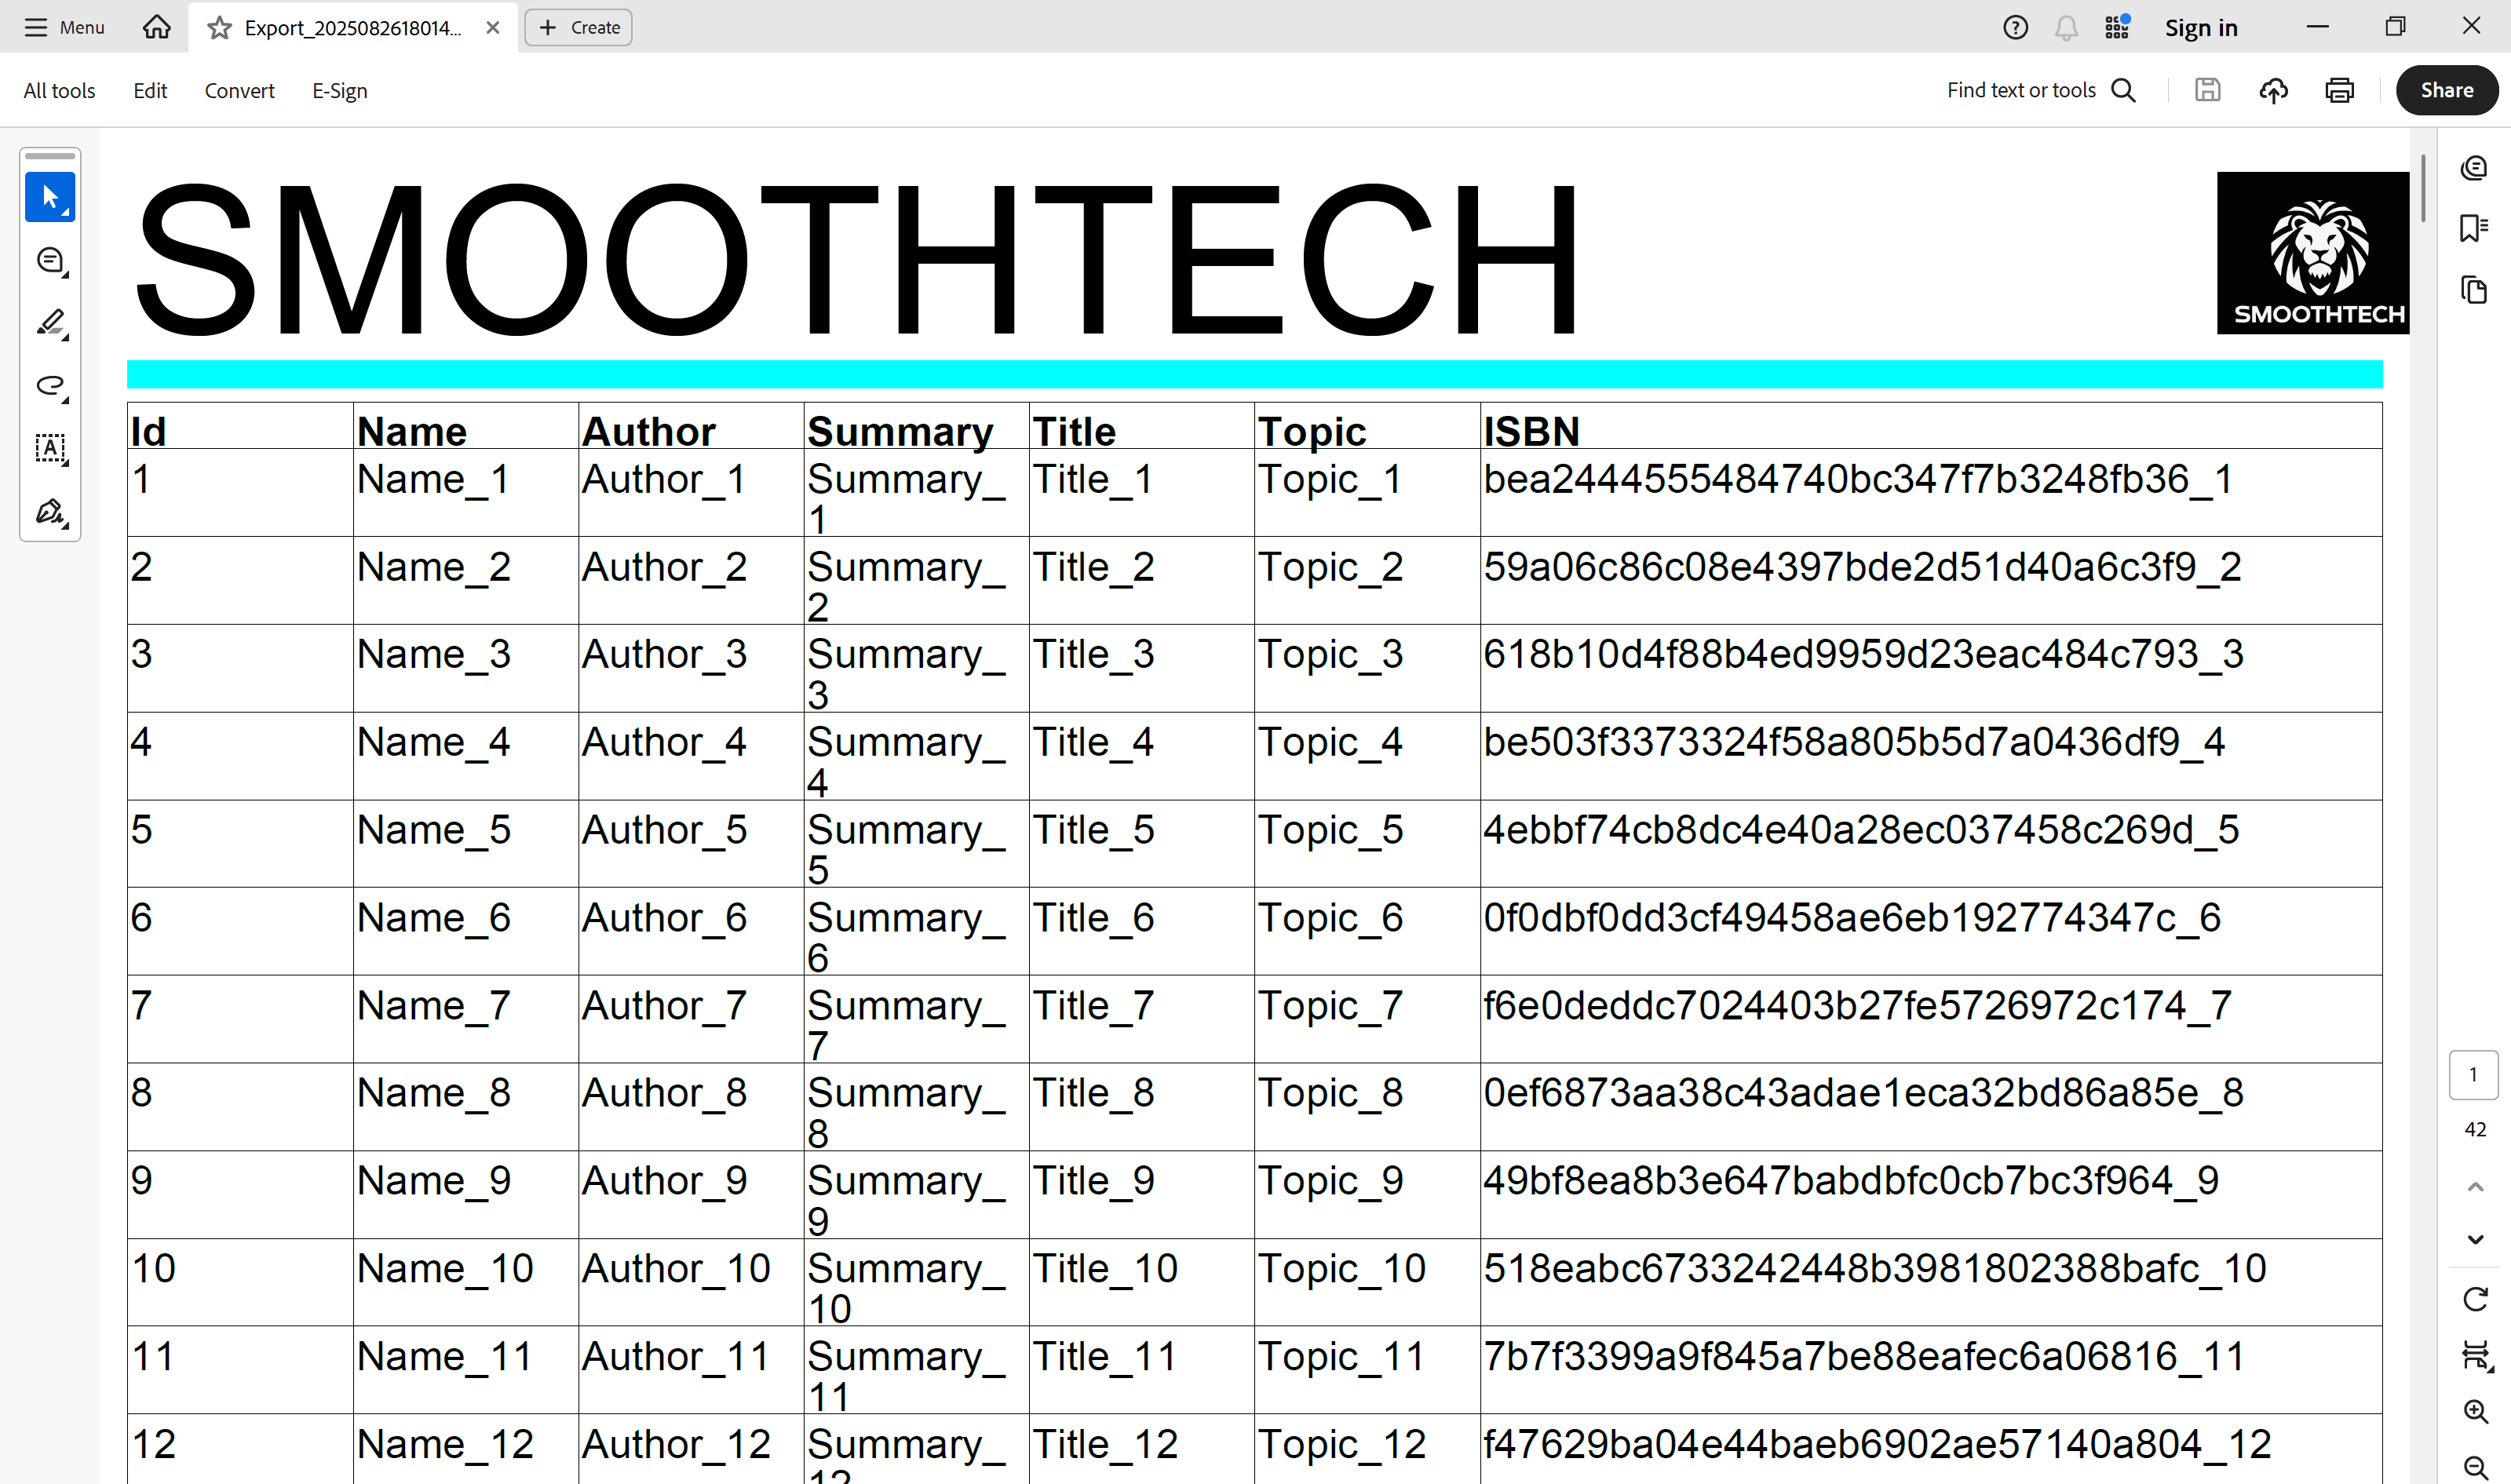Image resolution: width=2511 pixels, height=1484 pixels.
Task: Pick the highlight pen tool
Action: pyautogui.click(x=50, y=323)
